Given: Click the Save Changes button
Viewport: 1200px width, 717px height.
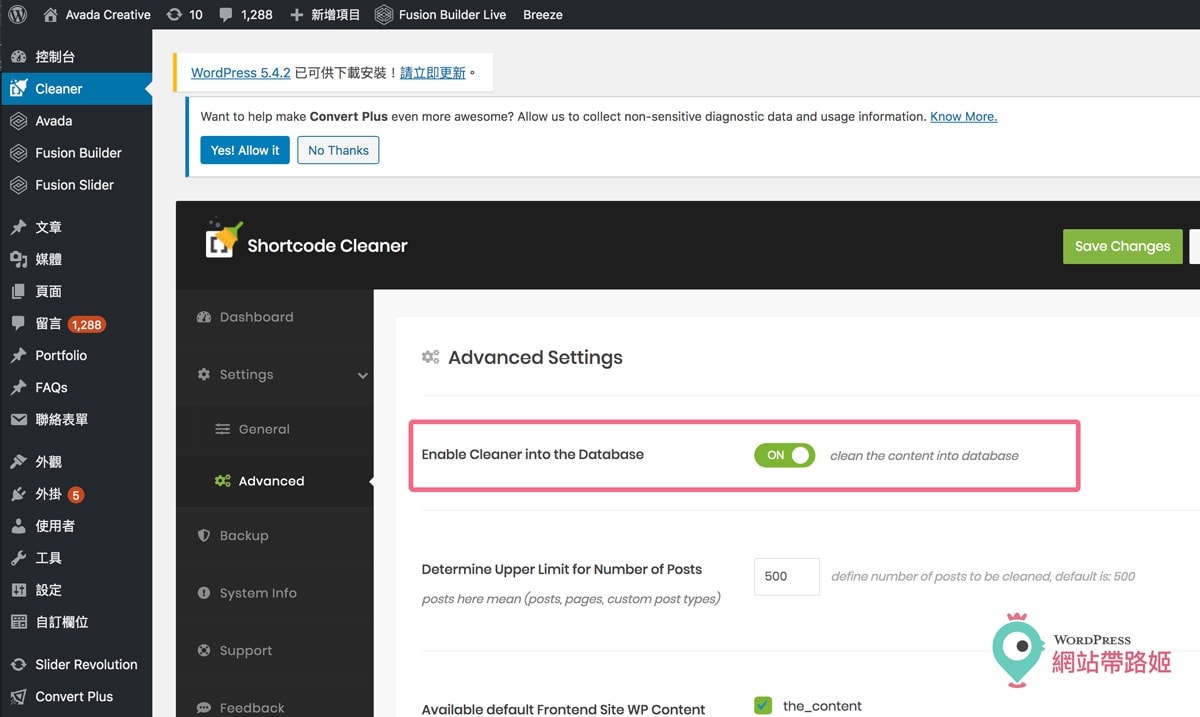Looking at the screenshot, I should [1122, 246].
